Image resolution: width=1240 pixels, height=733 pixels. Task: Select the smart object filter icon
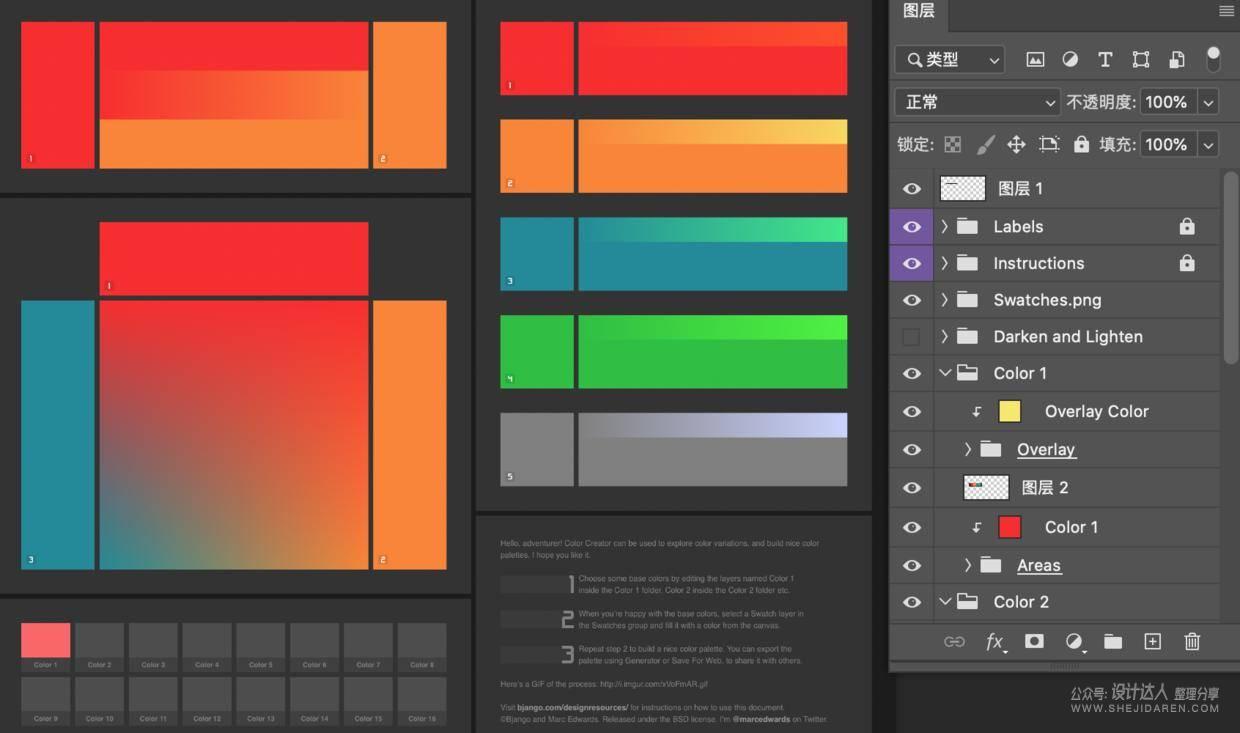[1176, 59]
